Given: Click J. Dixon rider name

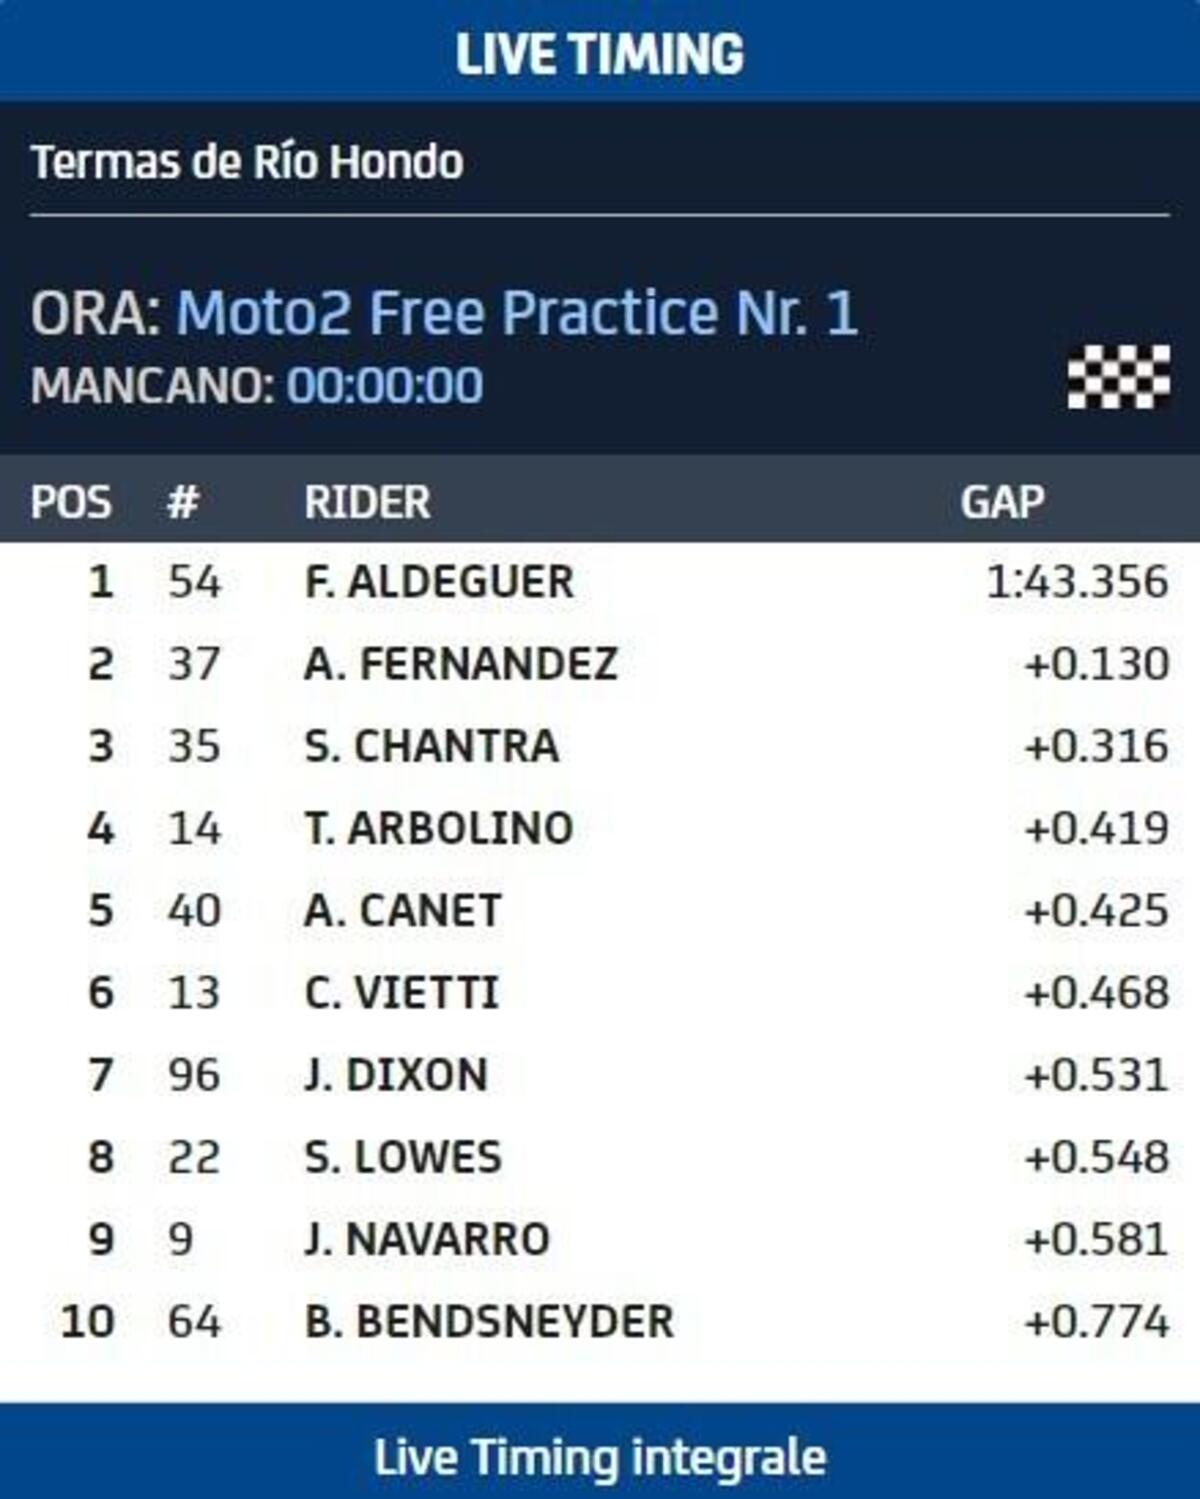Looking at the screenshot, I should (396, 1074).
